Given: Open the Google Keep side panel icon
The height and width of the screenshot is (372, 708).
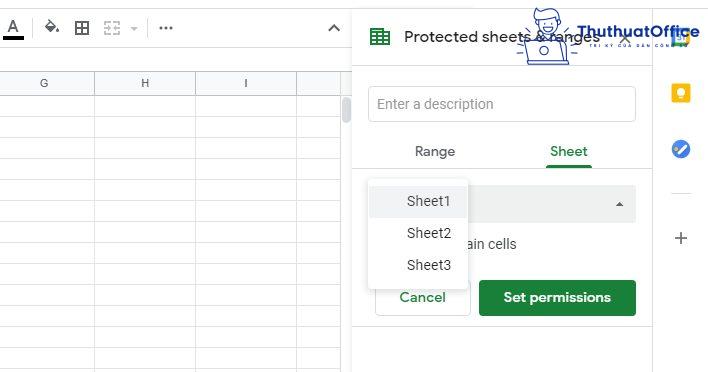Looking at the screenshot, I should tap(681, 93).
